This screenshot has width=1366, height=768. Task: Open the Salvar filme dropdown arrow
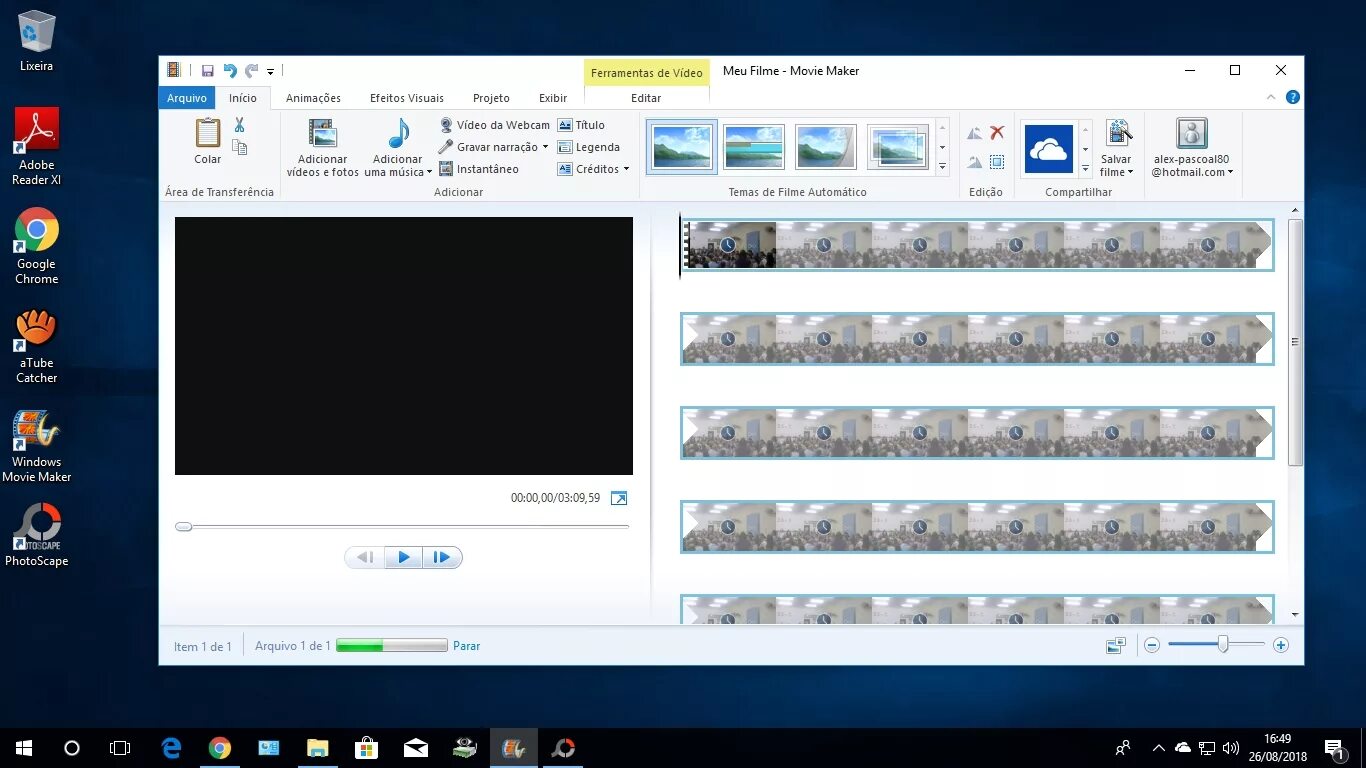(1130, 173)
